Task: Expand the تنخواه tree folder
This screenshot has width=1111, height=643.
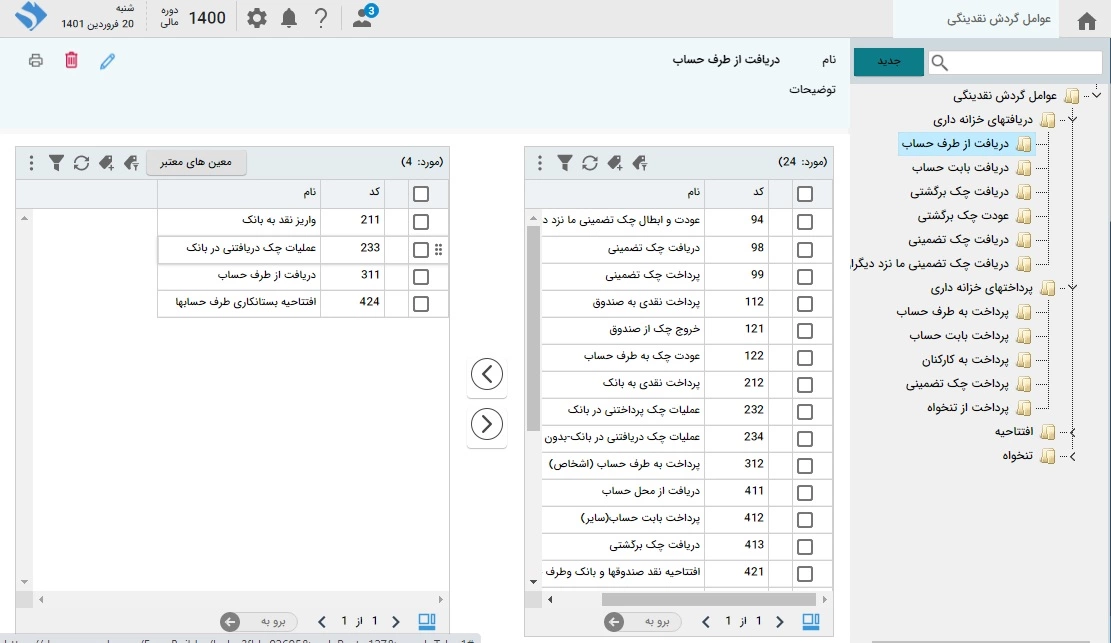Action: point(1072,457)
